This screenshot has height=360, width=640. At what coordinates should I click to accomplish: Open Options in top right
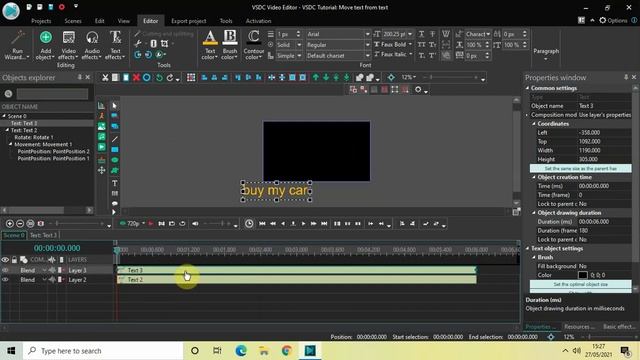[613, 20]
